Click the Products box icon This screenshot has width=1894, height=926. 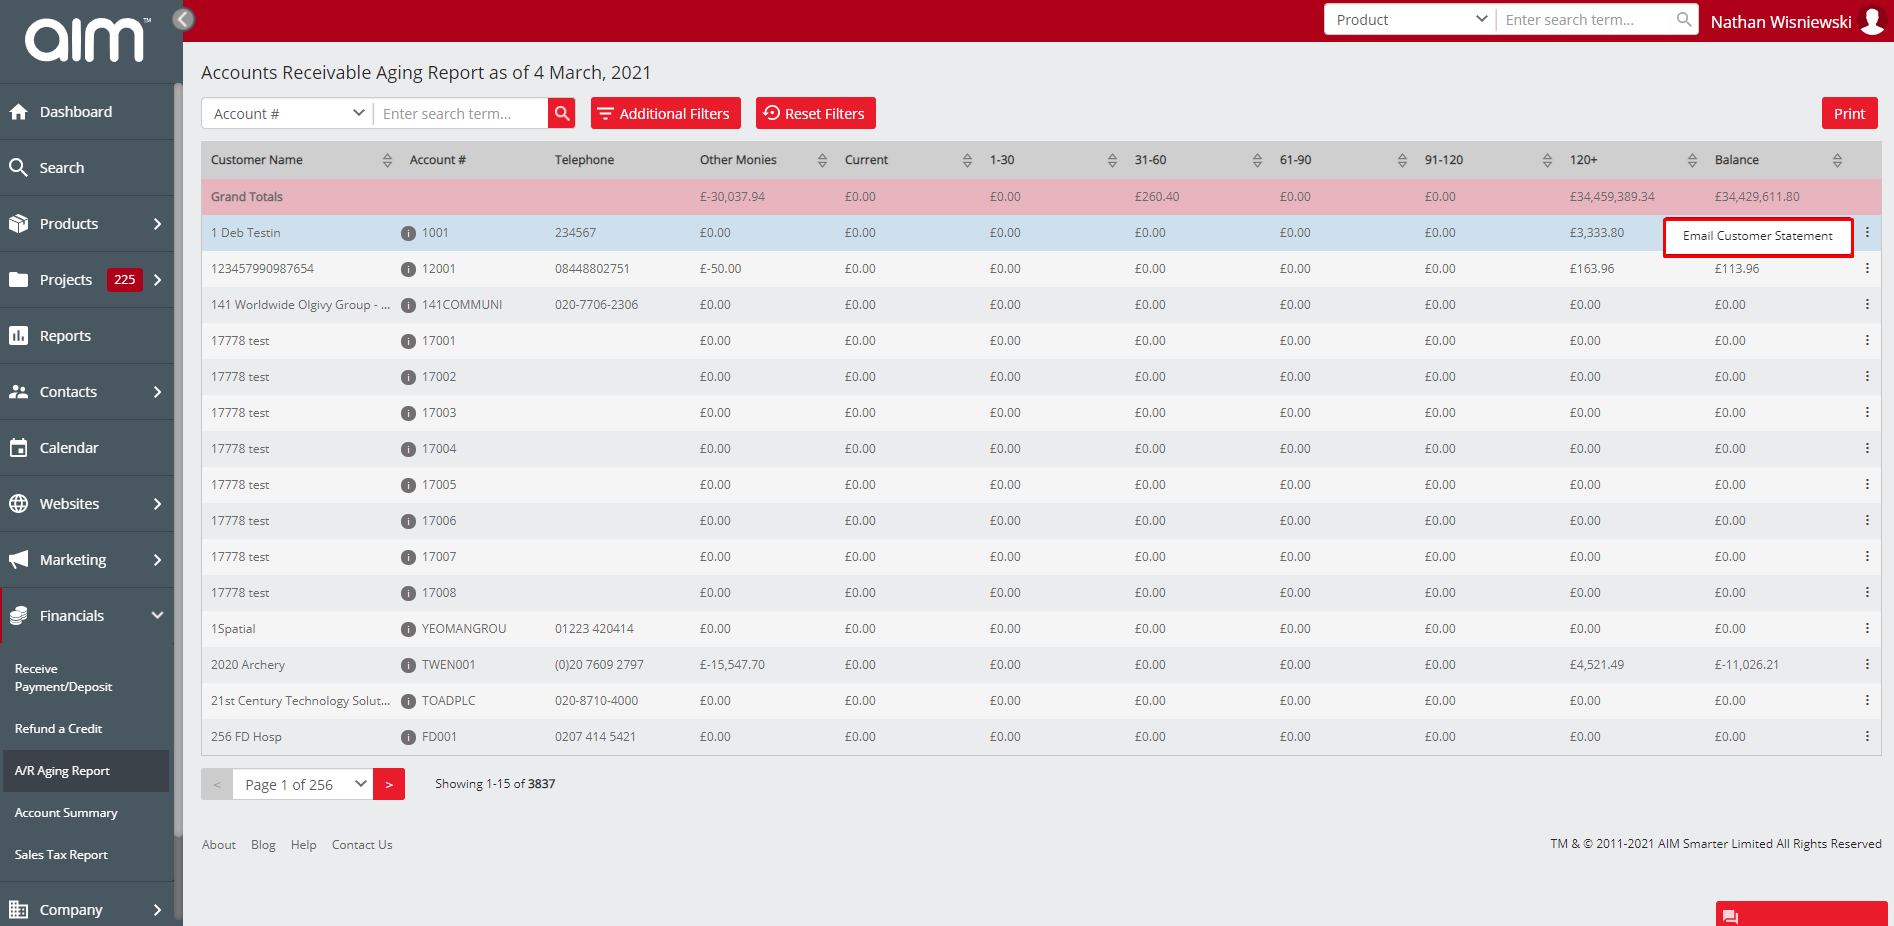(18, 223)
